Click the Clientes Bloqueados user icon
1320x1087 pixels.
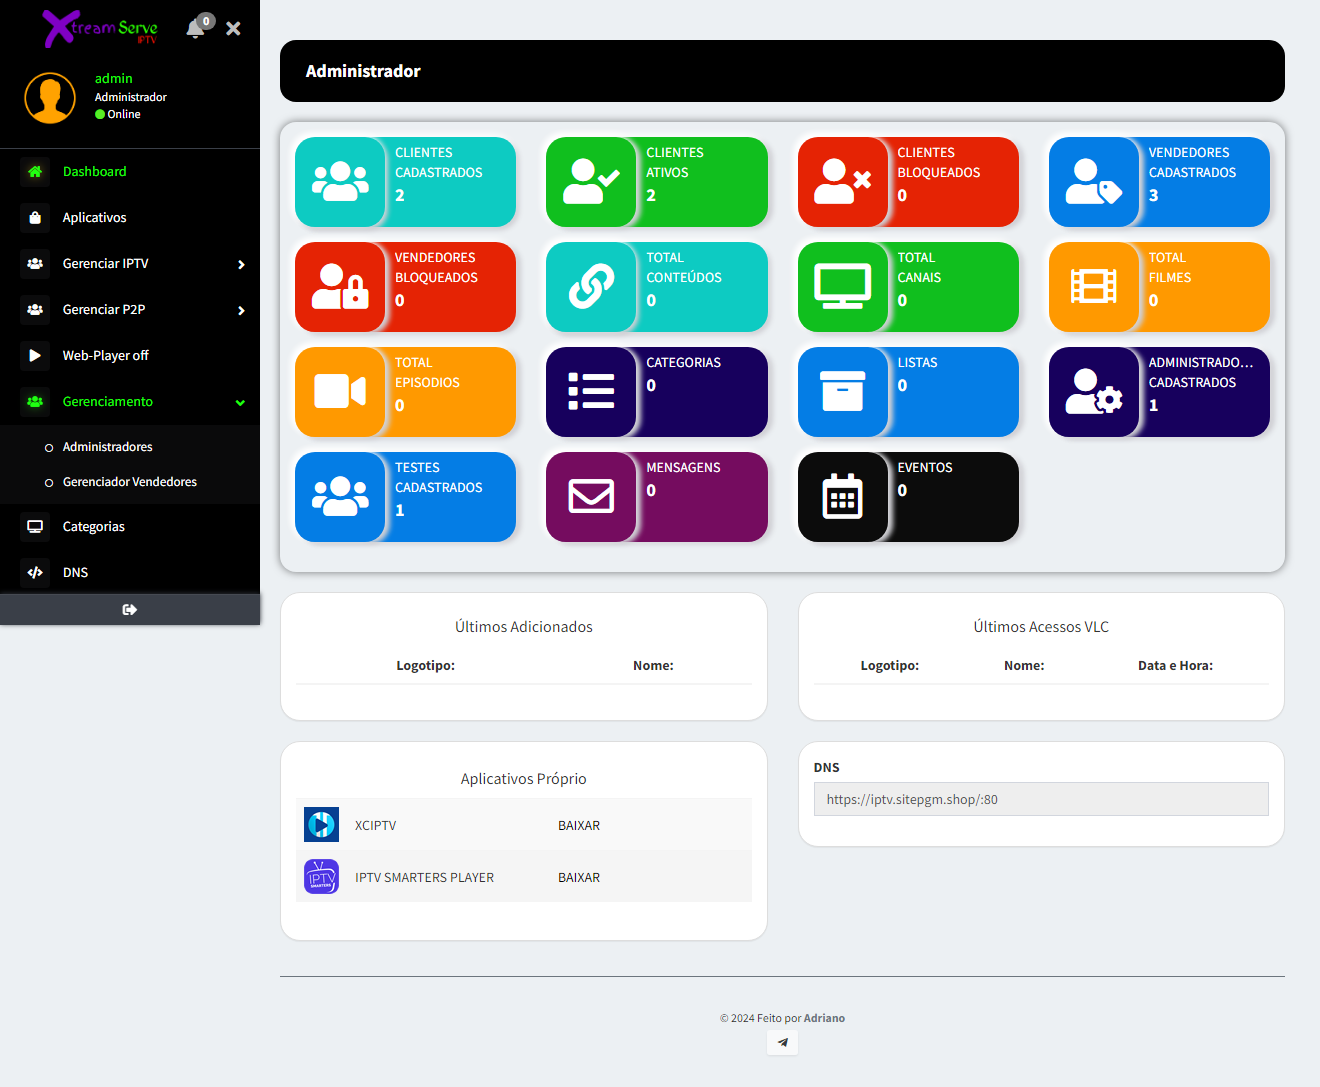[842, 182]
